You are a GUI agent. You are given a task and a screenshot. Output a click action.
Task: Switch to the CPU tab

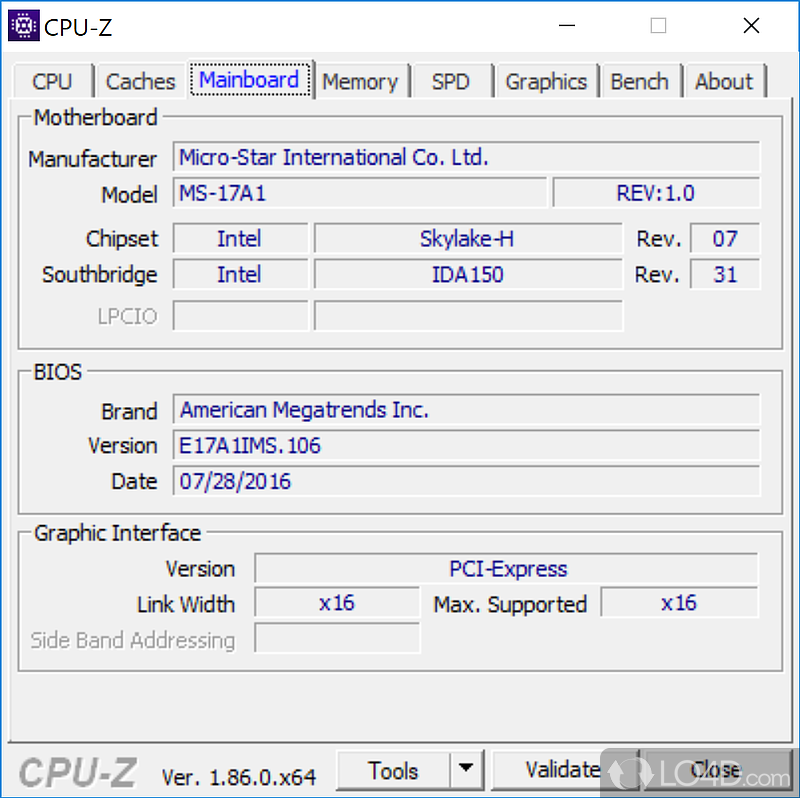click(52, 81)
